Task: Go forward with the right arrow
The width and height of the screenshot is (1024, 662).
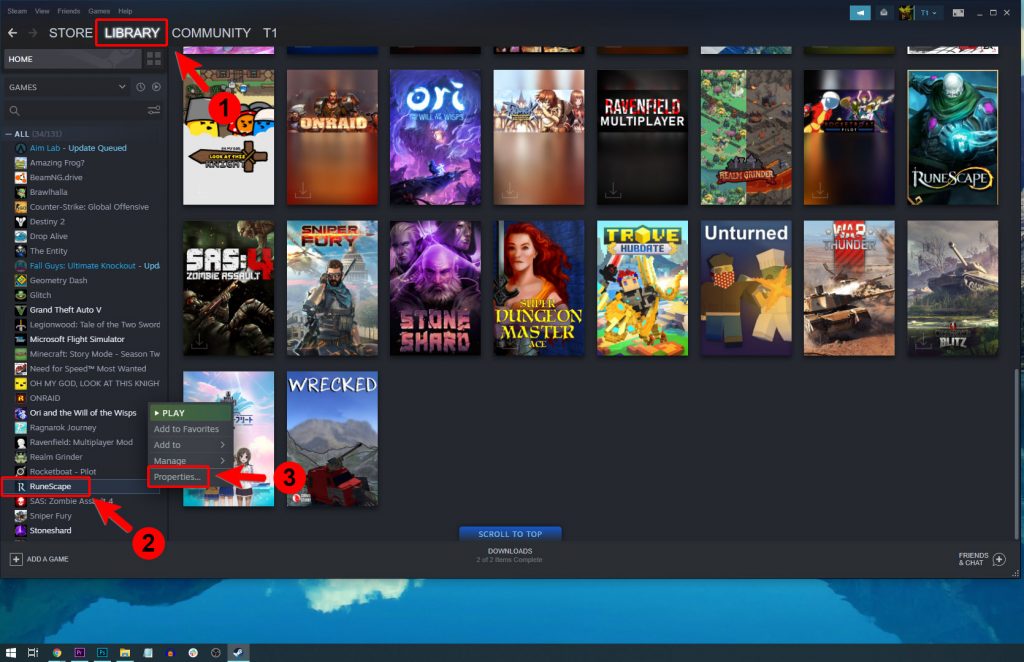Action: tap(33, 33)
